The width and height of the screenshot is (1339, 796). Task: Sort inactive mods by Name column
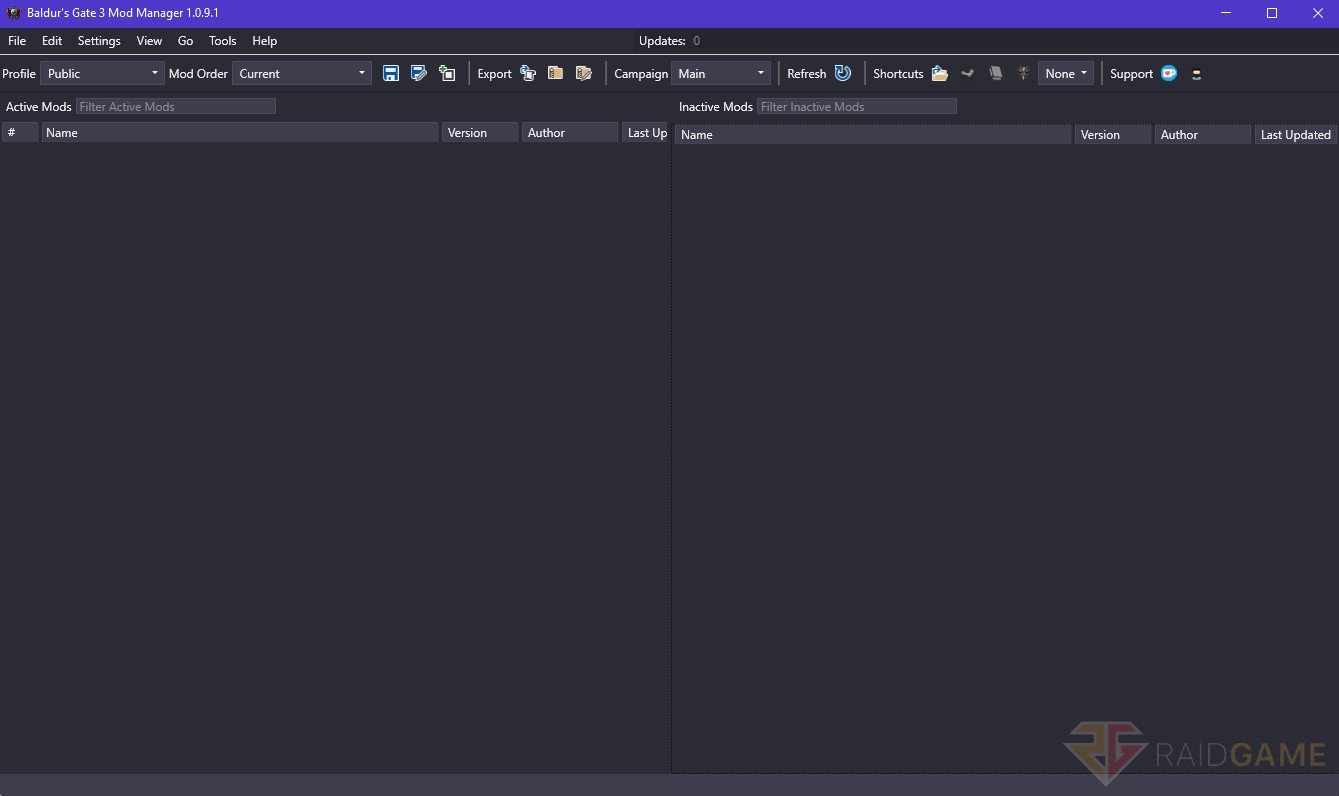(873, 134)
